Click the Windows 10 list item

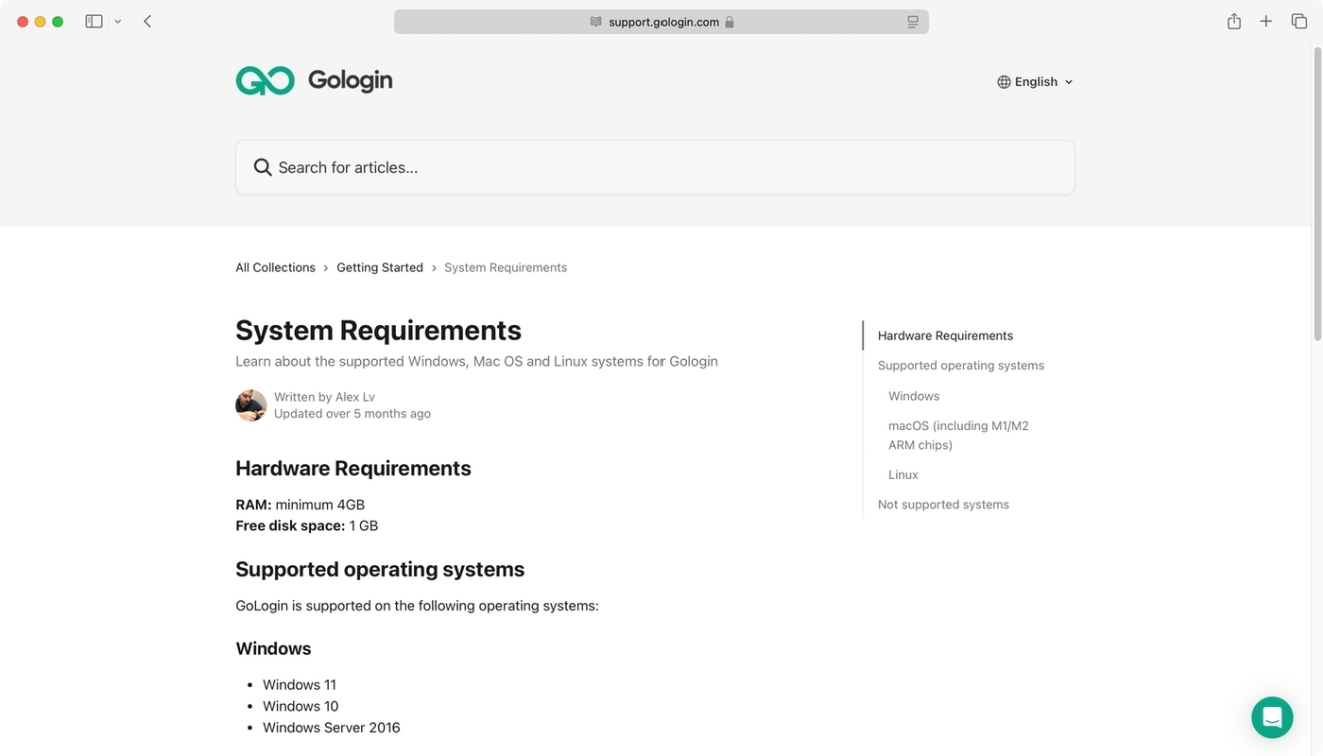click(x=300, y=706)
